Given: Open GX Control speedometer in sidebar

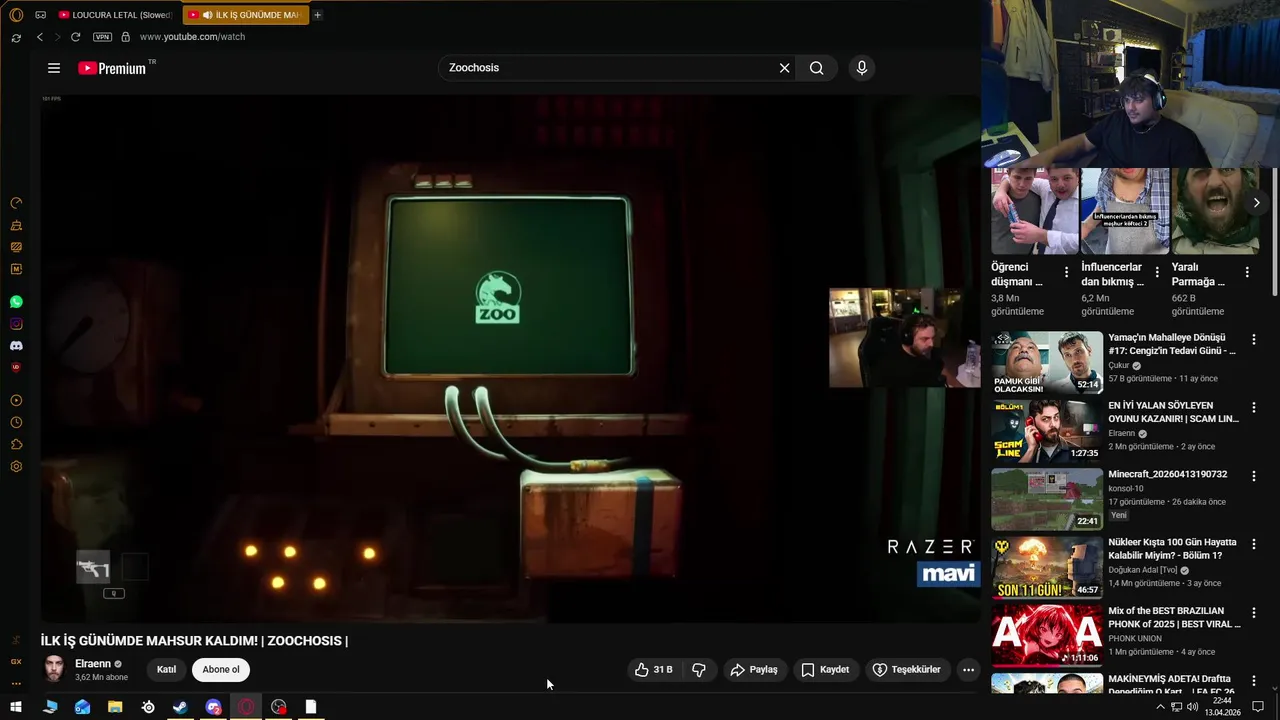Looking at the screenshot, I should 16,203.
